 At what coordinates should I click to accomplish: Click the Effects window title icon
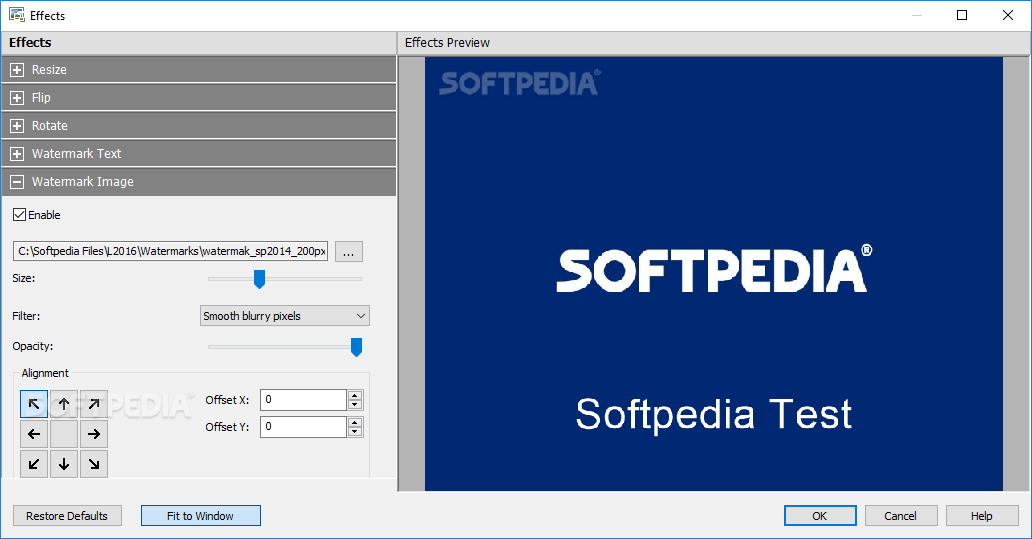click(16, 14)
